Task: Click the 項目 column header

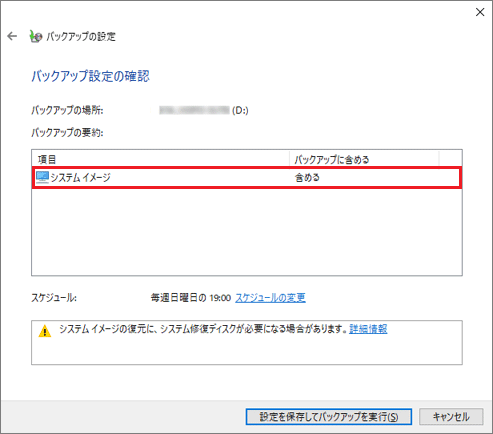Action: pos(160,159)
